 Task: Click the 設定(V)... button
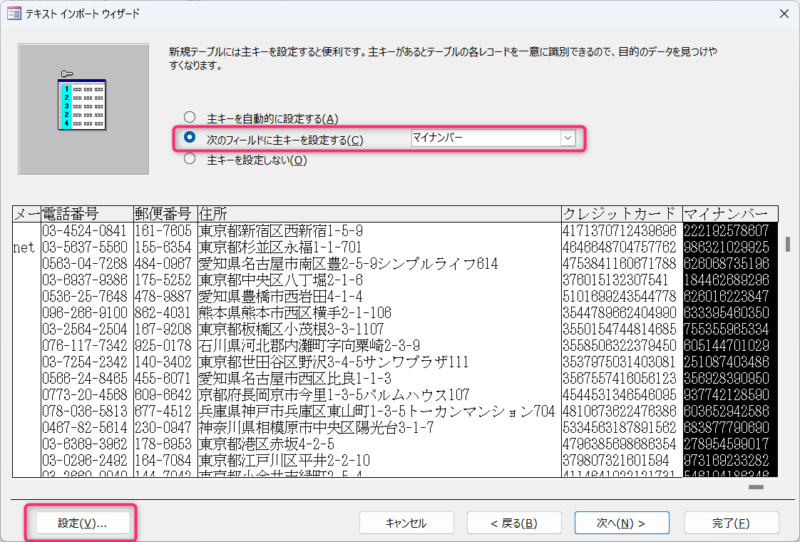tap(82, 523)
